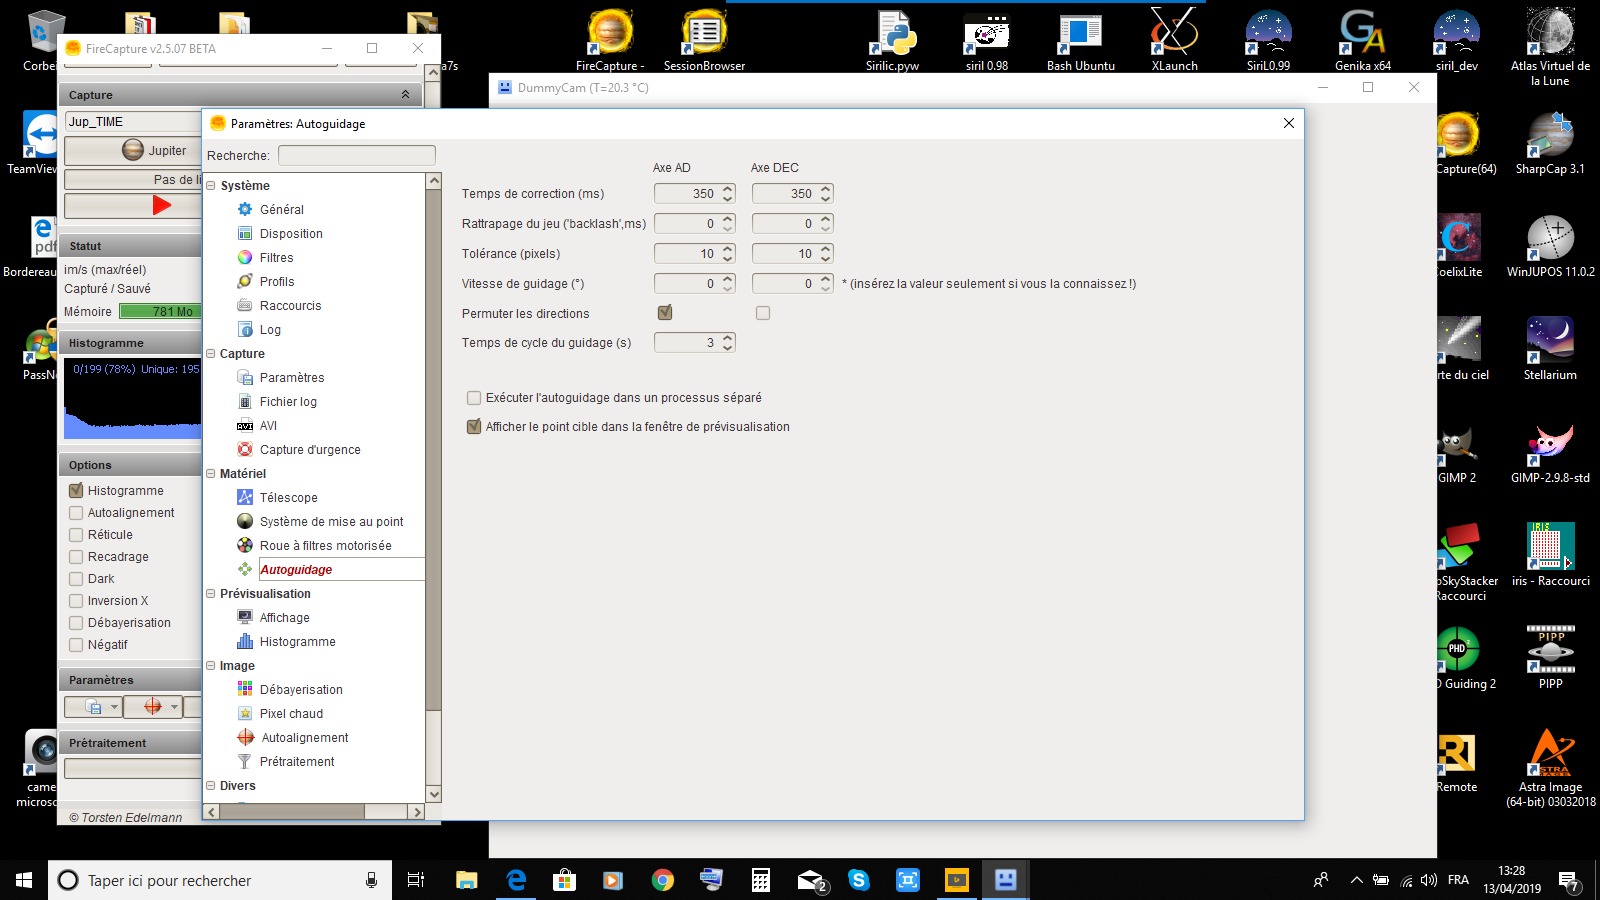Click the Windows Start button
This screenshot has height=900, width=1600.
point(24,880)
